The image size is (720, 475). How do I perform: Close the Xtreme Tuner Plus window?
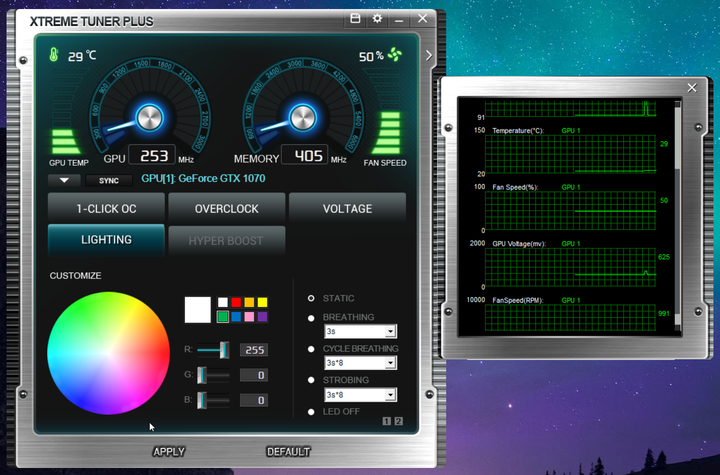point(422,18)
